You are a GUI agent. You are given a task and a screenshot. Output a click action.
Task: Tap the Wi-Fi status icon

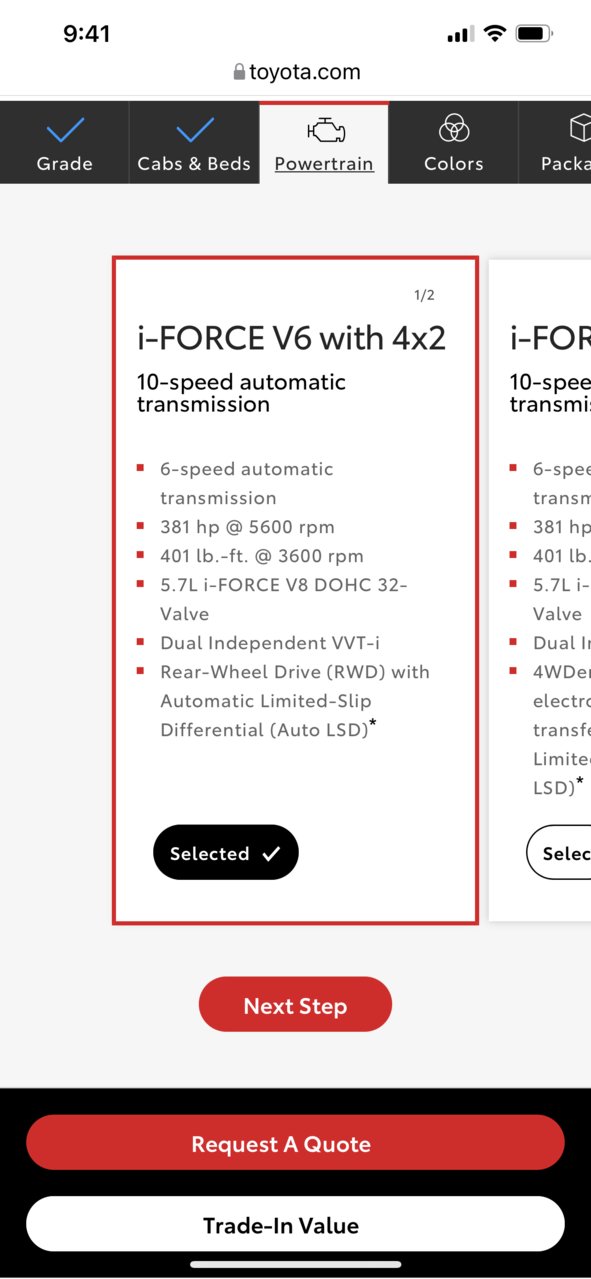pos(494,33)
